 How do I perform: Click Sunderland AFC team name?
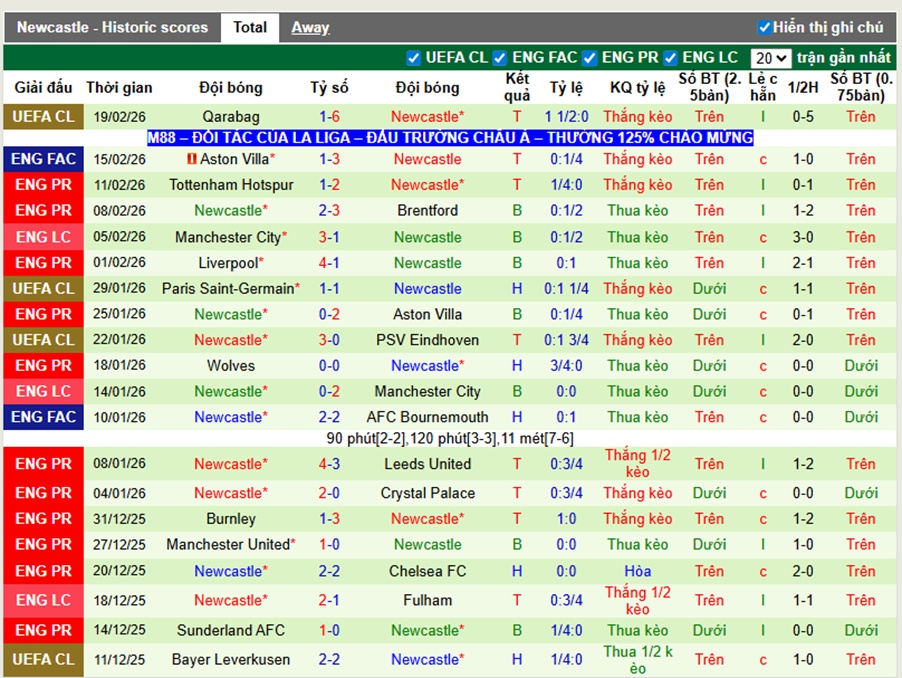click(x=231, y=630)
